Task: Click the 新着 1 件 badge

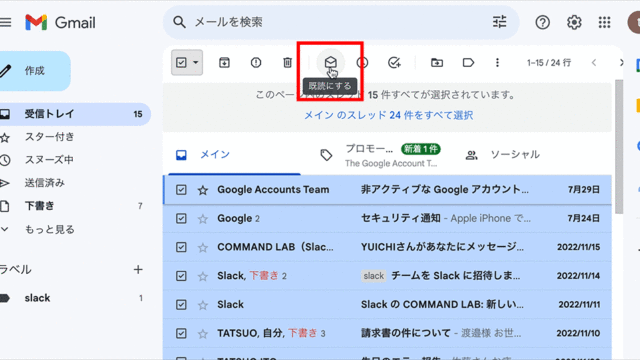Action: [x=421, y=149]
